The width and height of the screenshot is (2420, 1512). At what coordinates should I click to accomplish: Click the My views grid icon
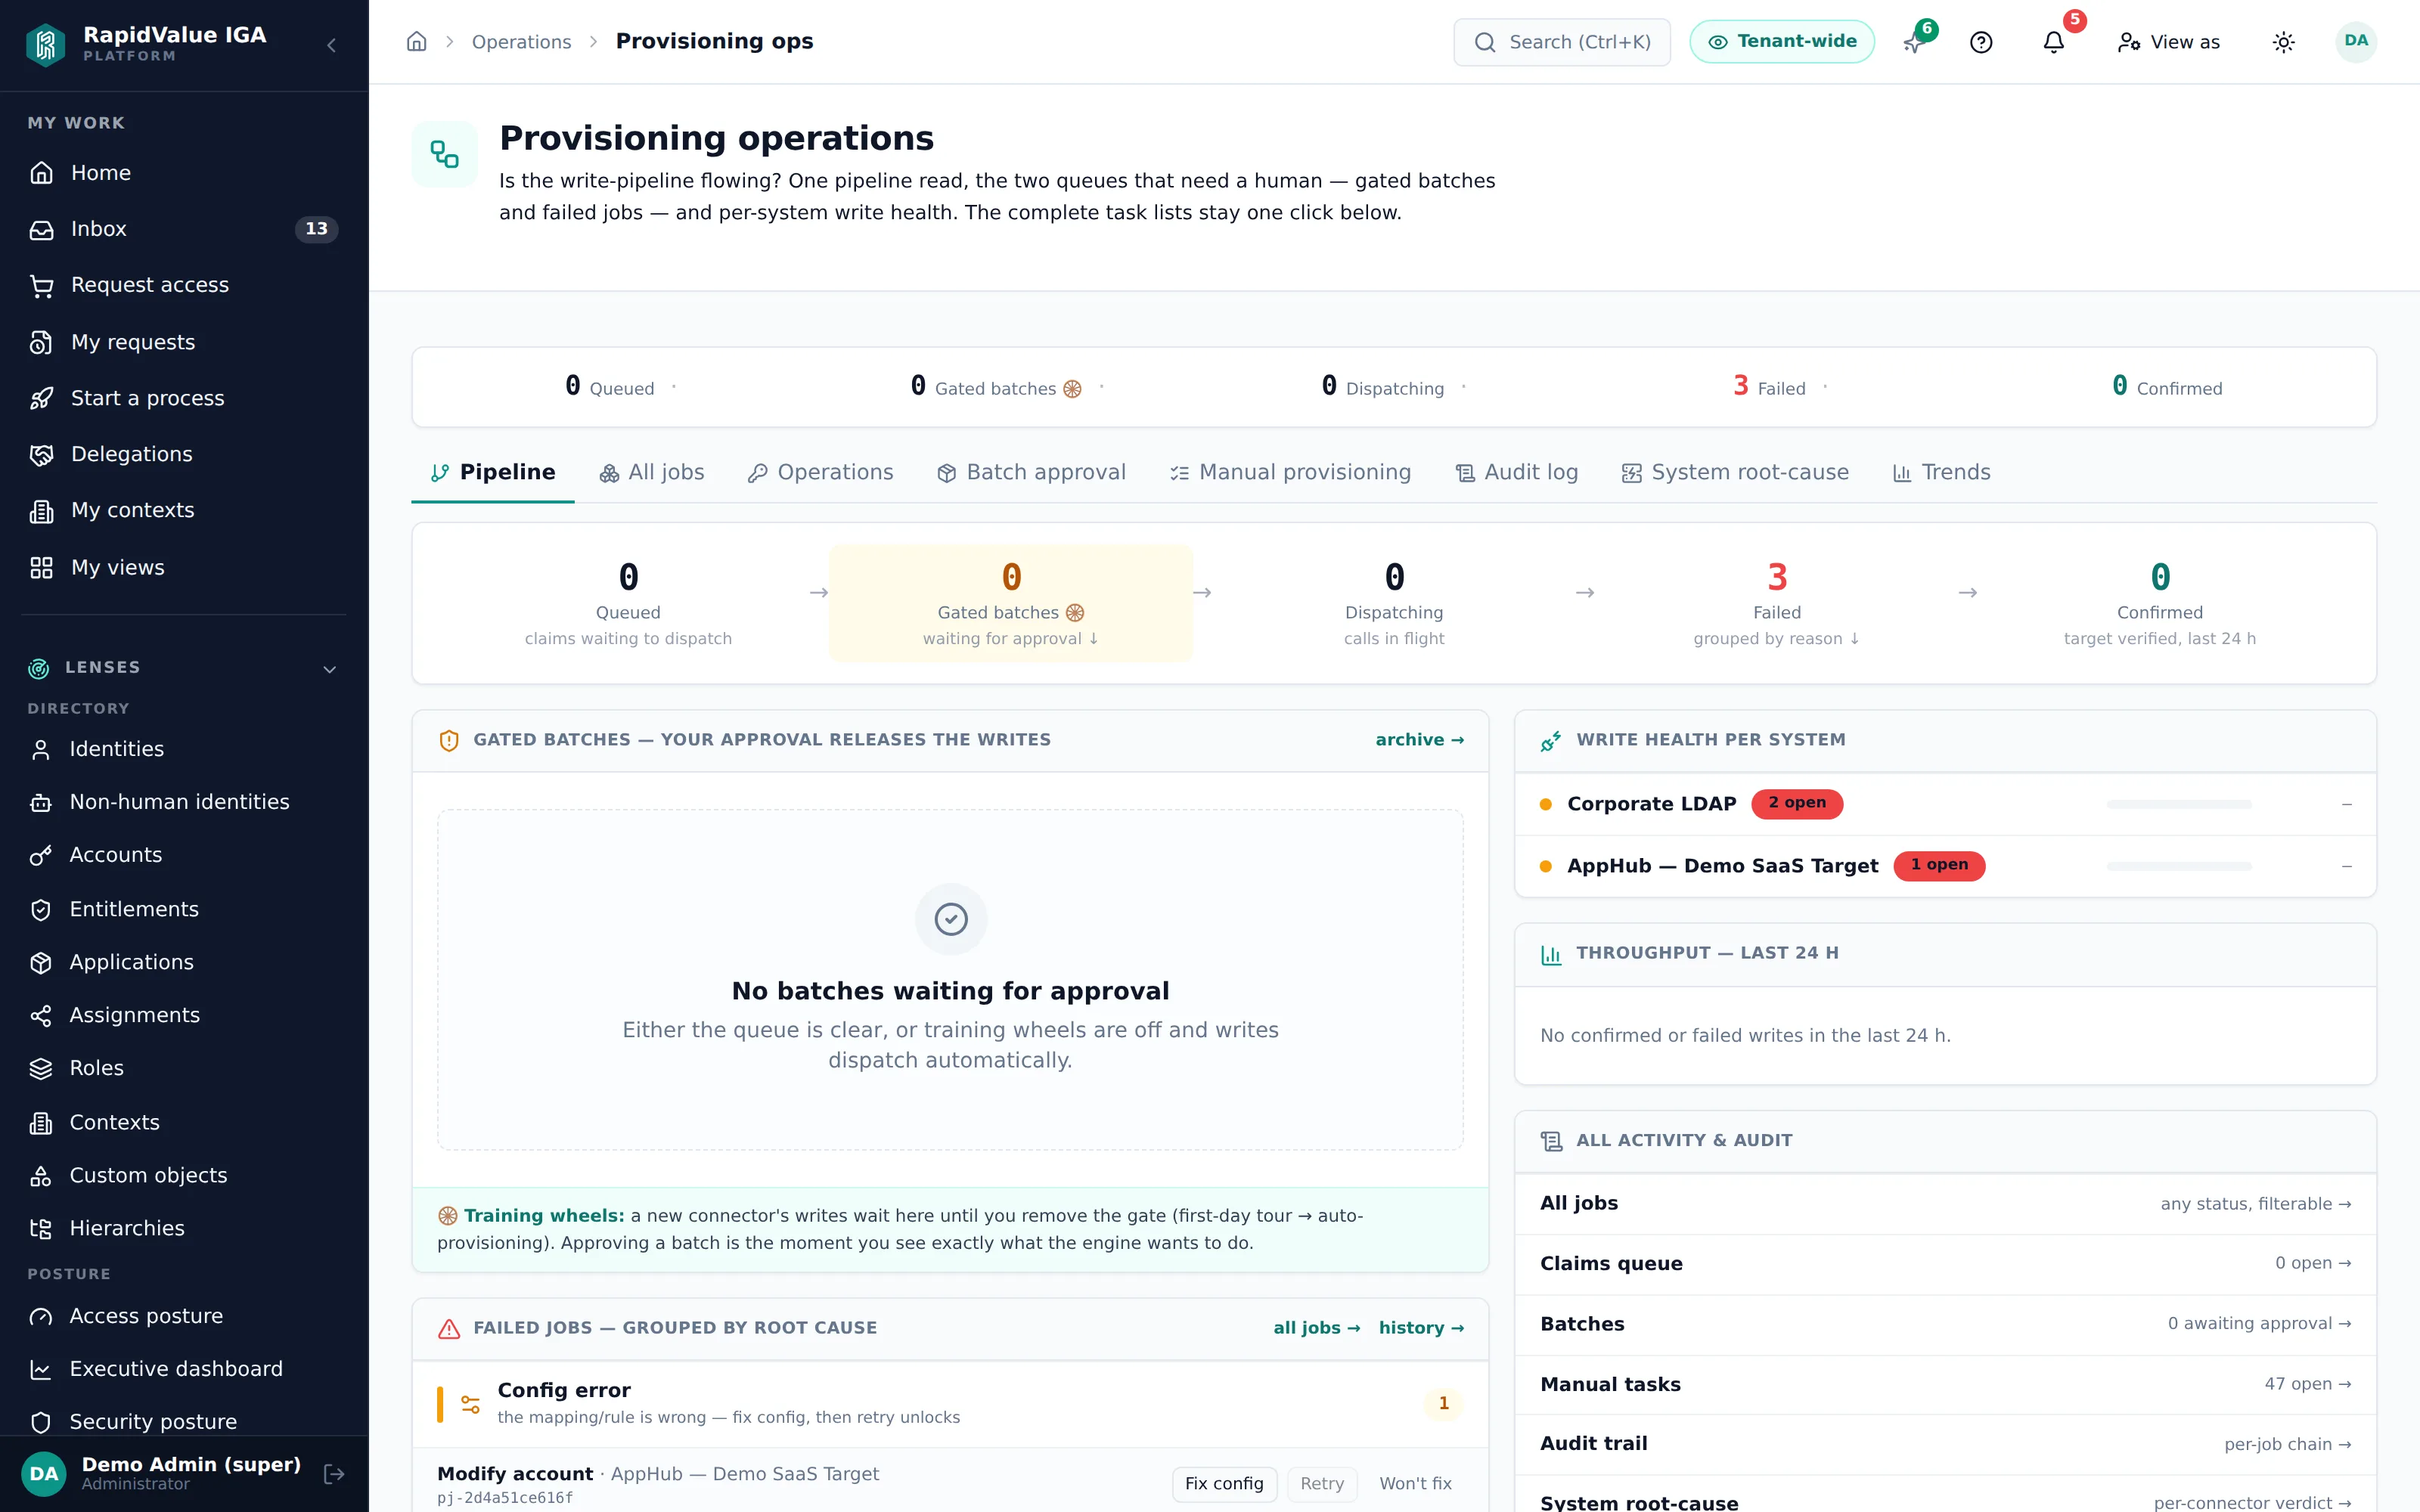tap(41, 568)
